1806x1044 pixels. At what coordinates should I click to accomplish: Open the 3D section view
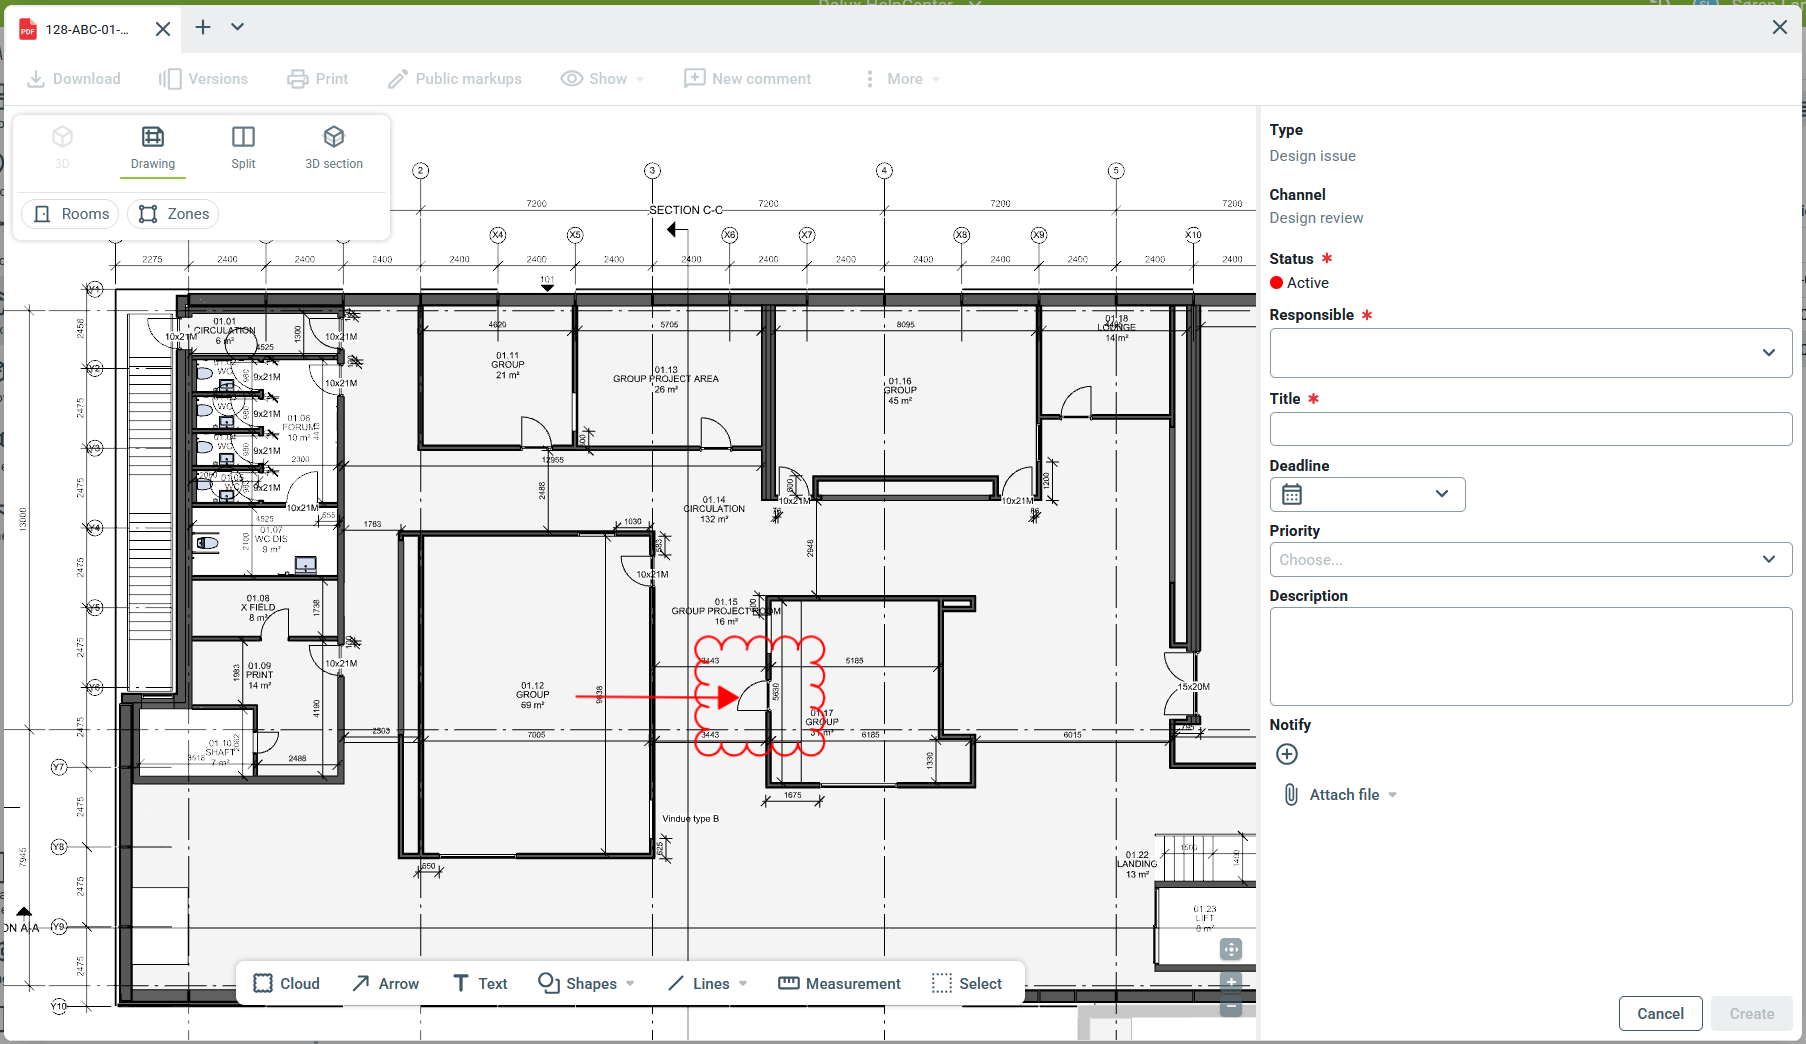334,147
